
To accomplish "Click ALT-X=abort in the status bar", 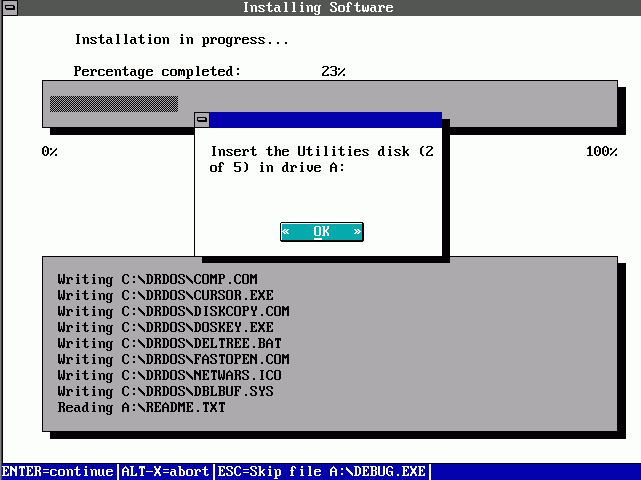I will click(165, 471).
